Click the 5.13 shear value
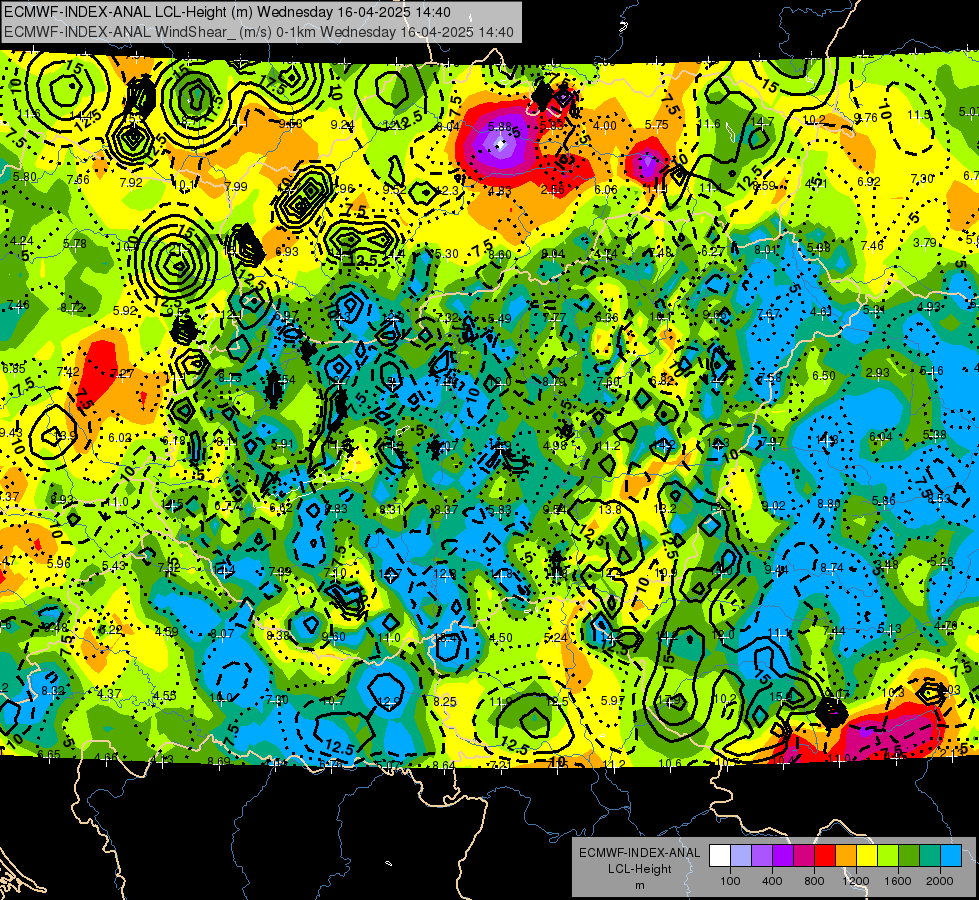Screen dimensions: 979x900 tap(889, 629)
